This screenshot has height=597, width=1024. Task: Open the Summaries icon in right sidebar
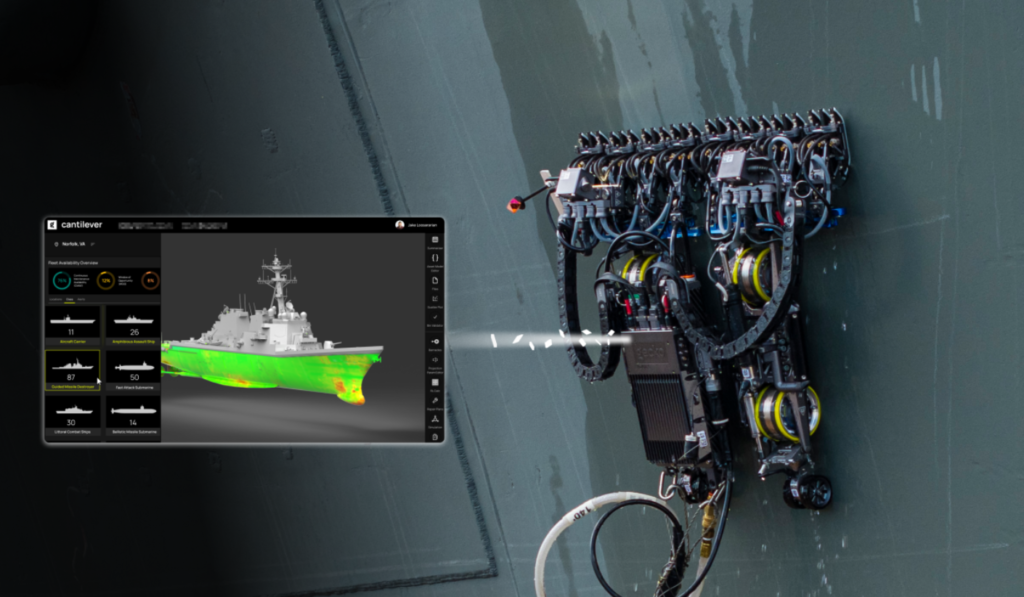point(435,240)
